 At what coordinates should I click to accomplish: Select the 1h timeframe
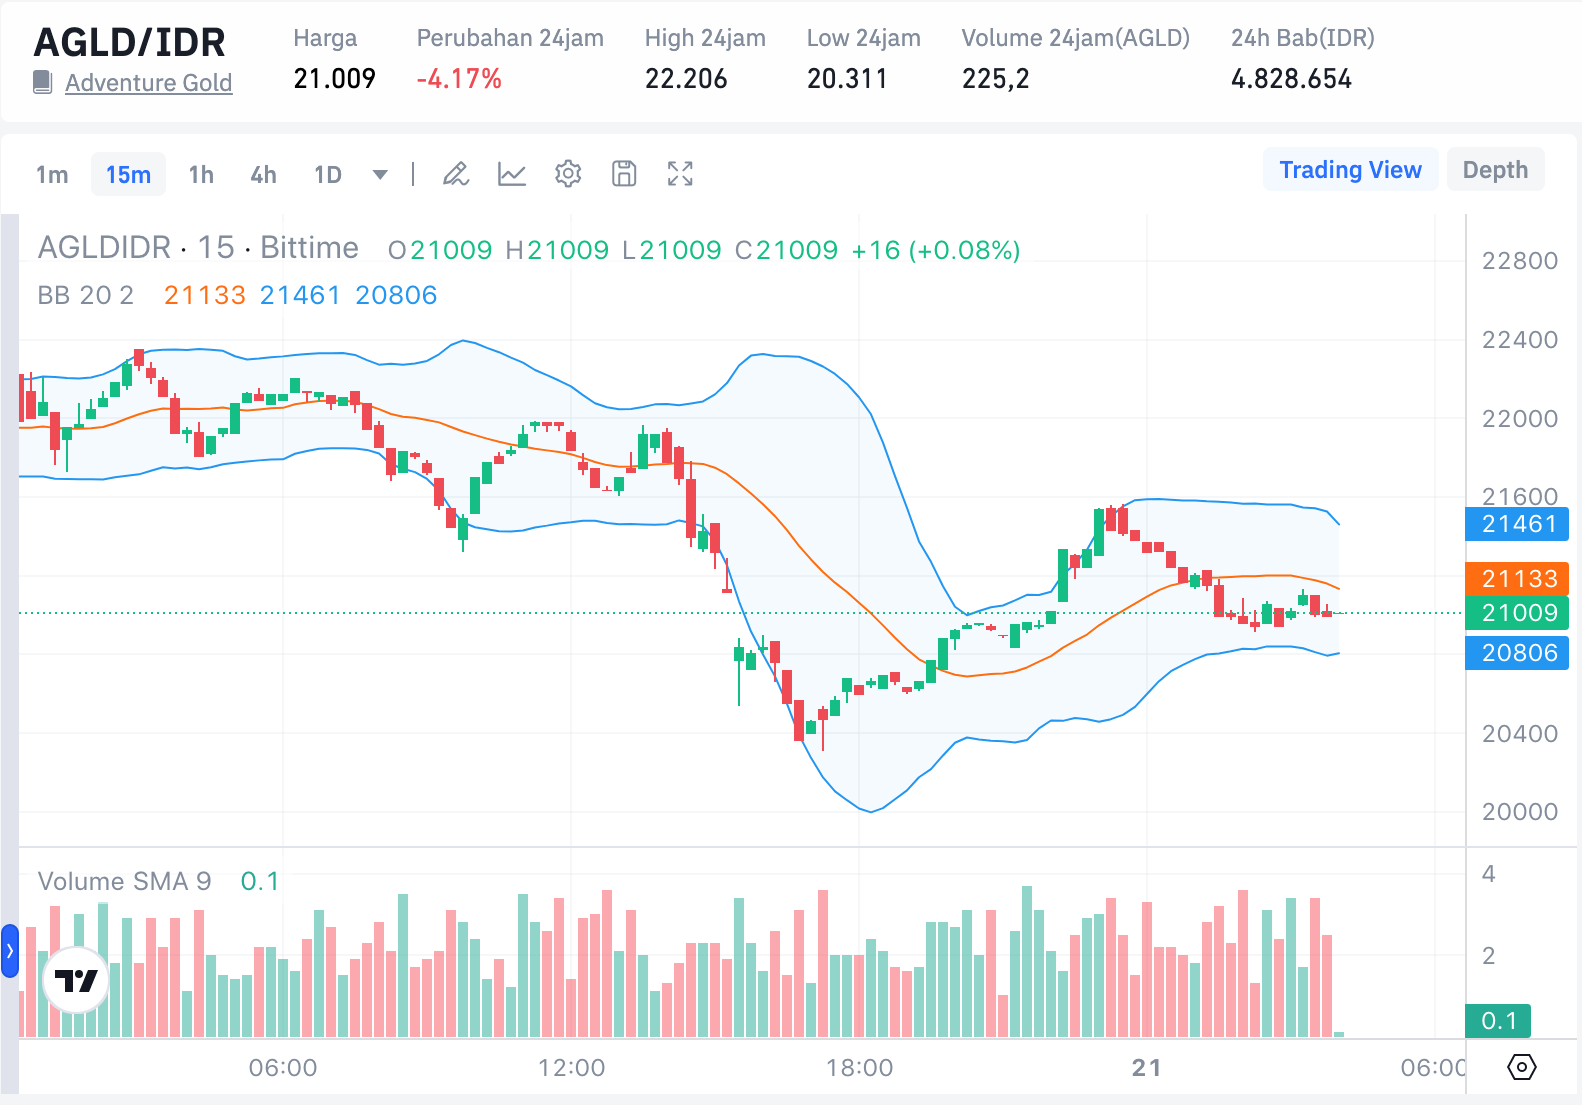[201, 175]
